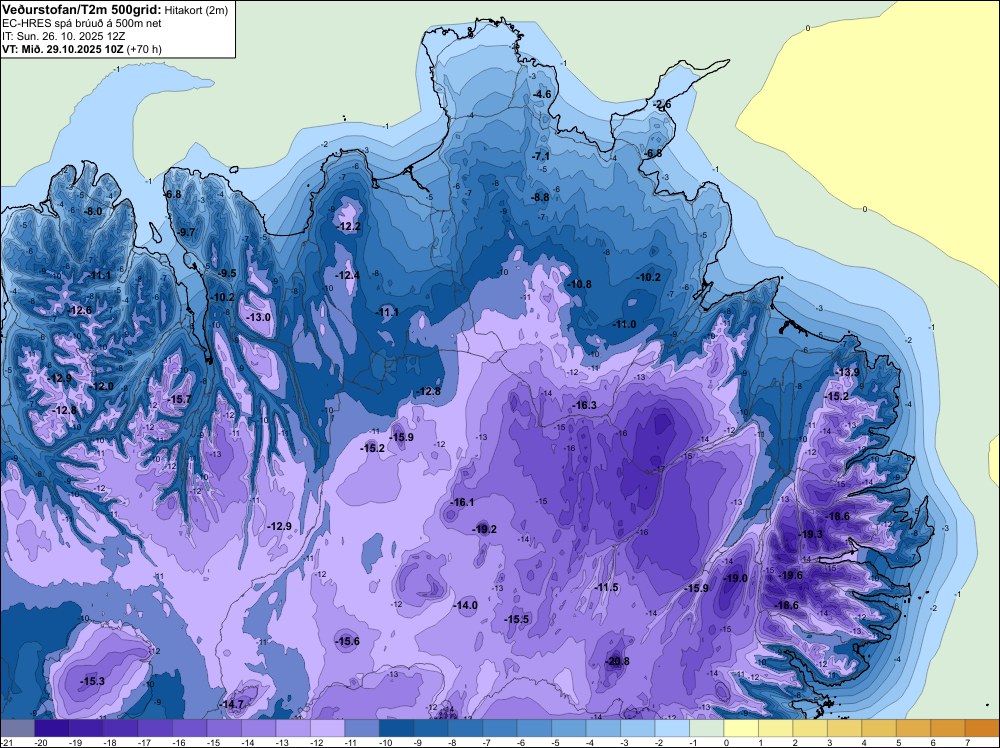Viewport: 1000px width, 748px height.
Task: Click the -15.3 temperature value
Action: (x=92, y=682)
